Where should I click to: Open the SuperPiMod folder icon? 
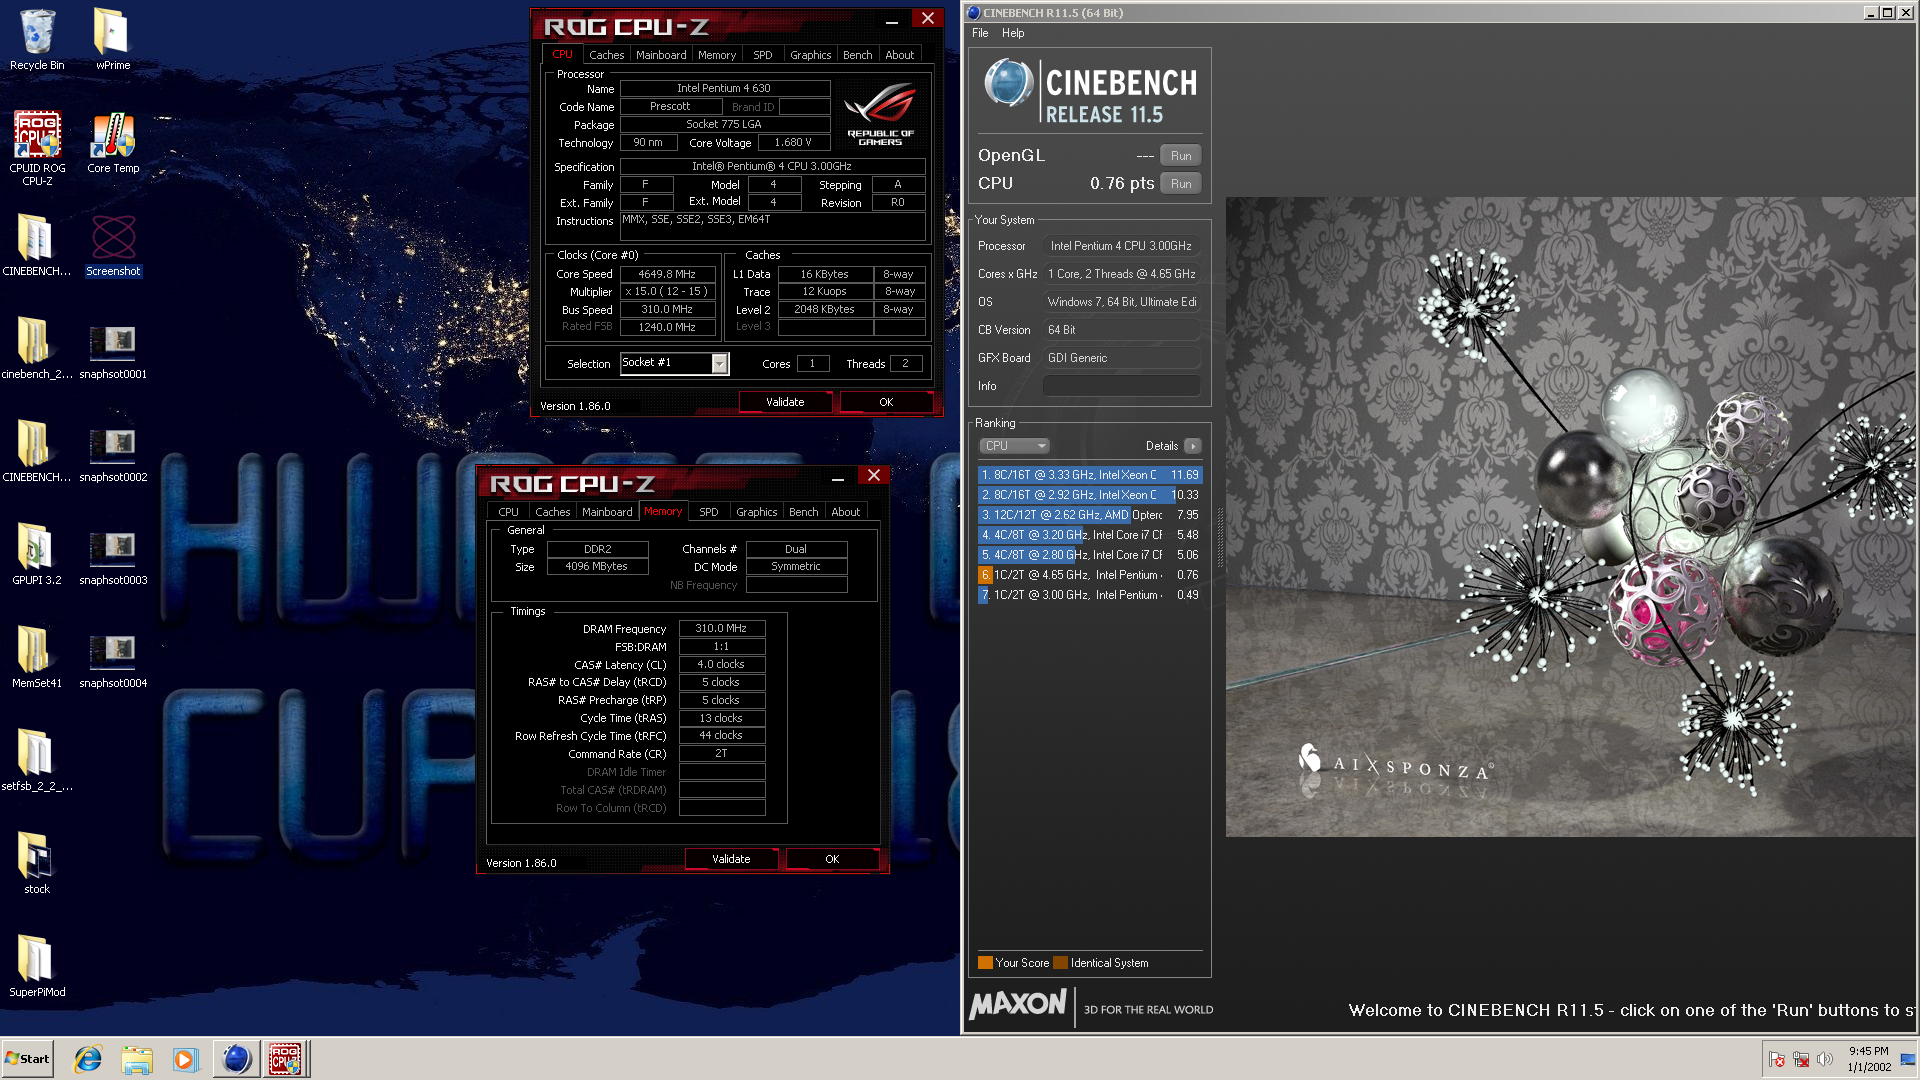pyautogui.click(x=37, y=966)
